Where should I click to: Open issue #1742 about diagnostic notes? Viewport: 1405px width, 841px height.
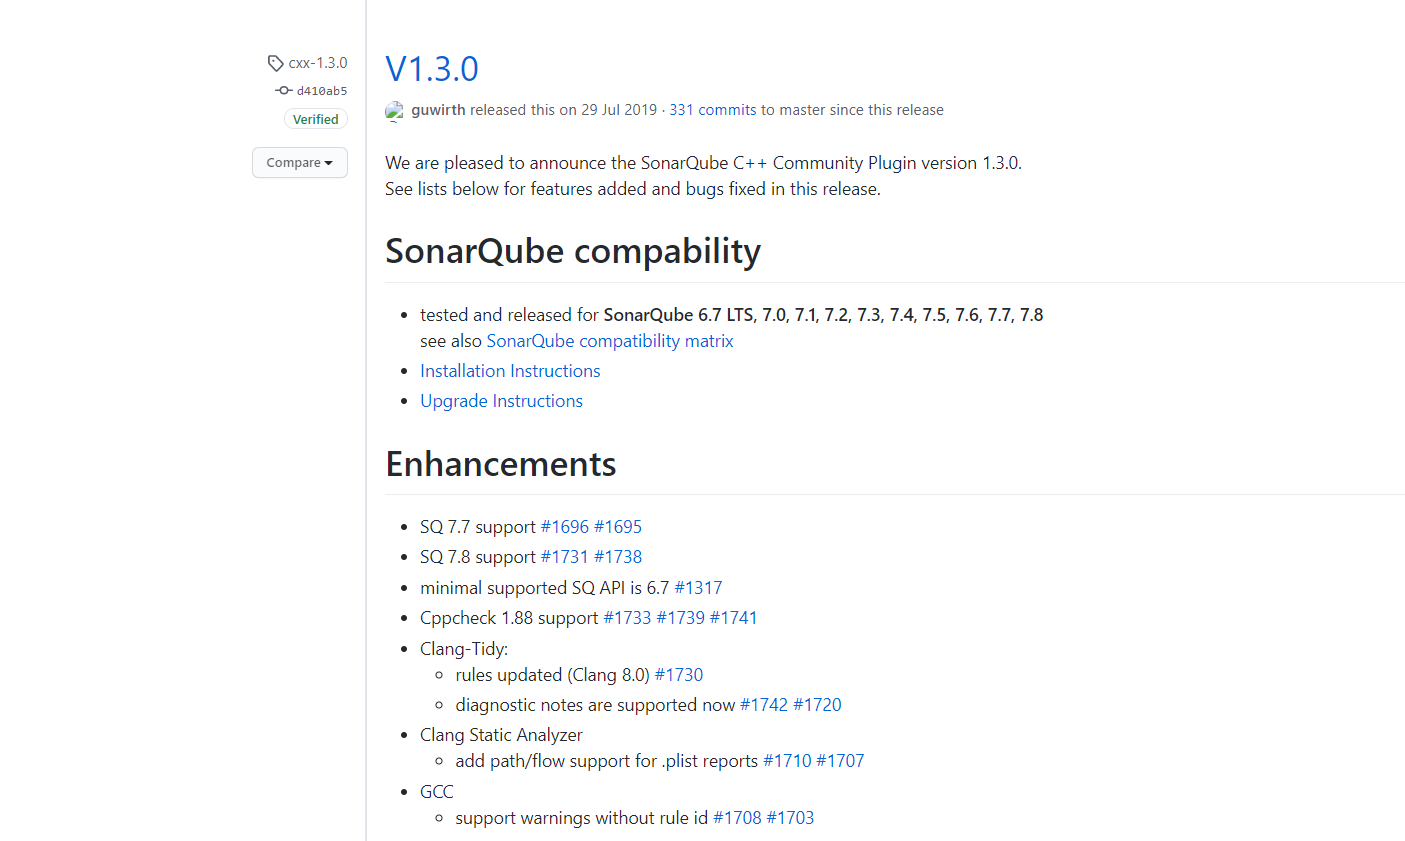pyautogui.click(x=763, y=704)
